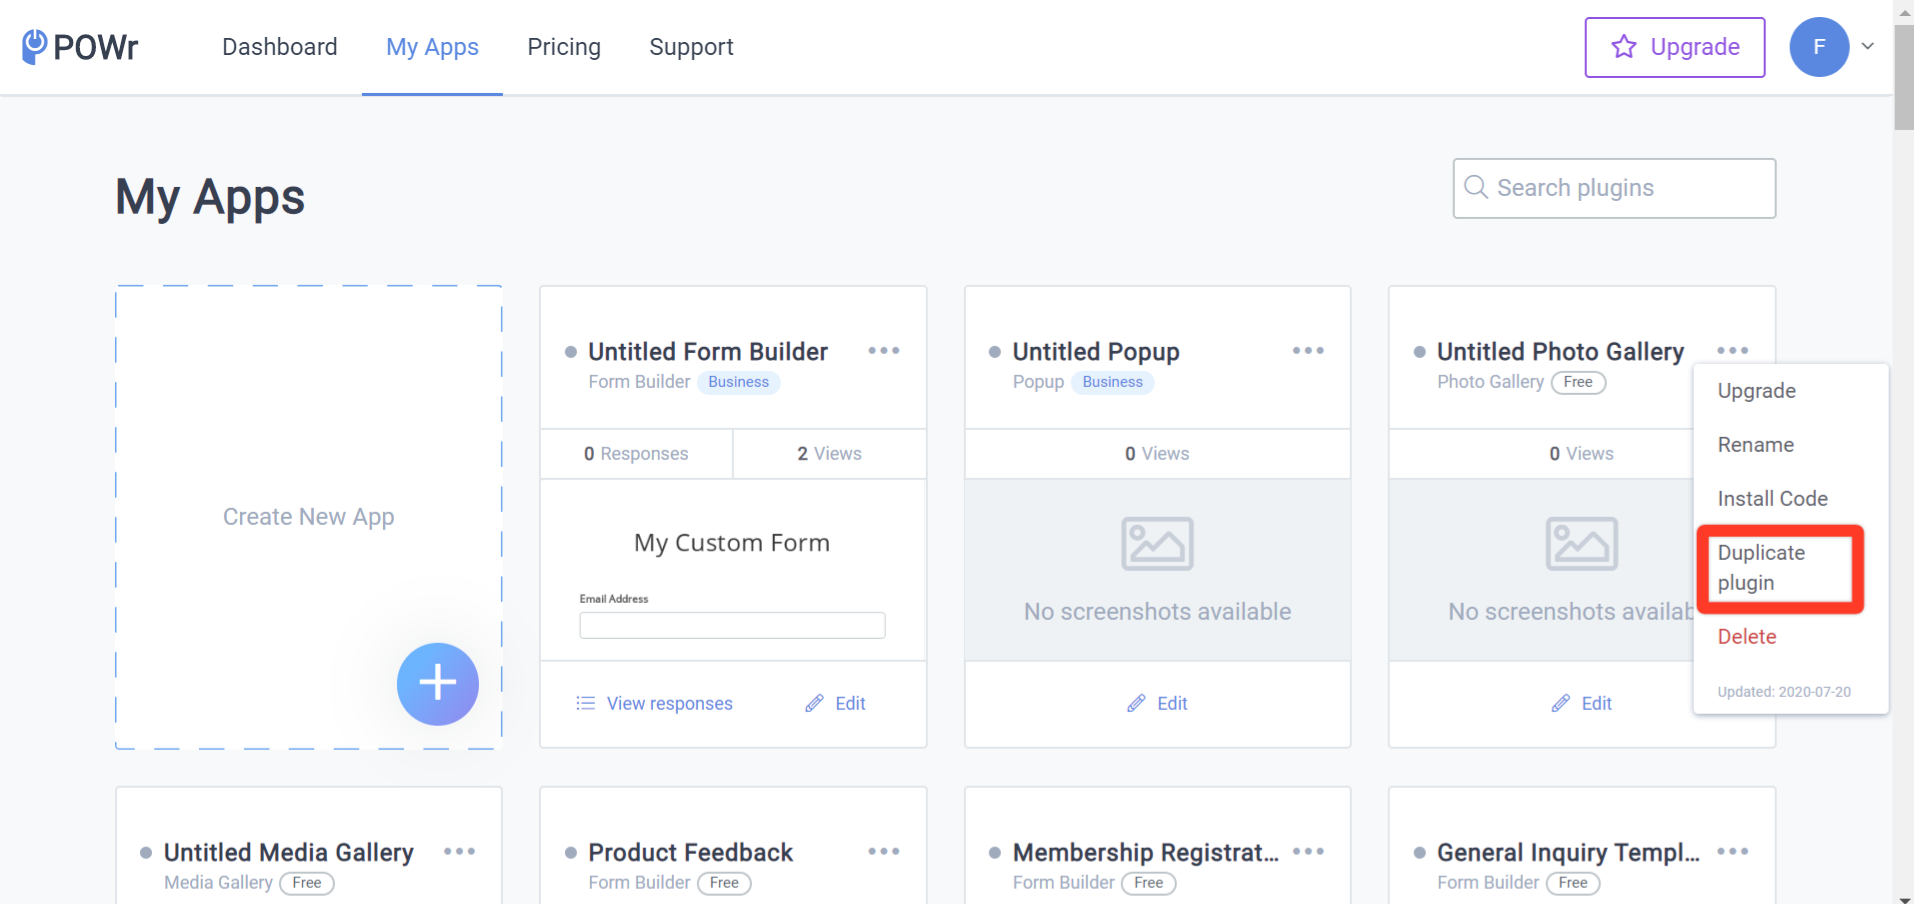Click the Edit link on Photo Gallery card
This screenshot has height=904, width=1914.
pos(1582,703)
